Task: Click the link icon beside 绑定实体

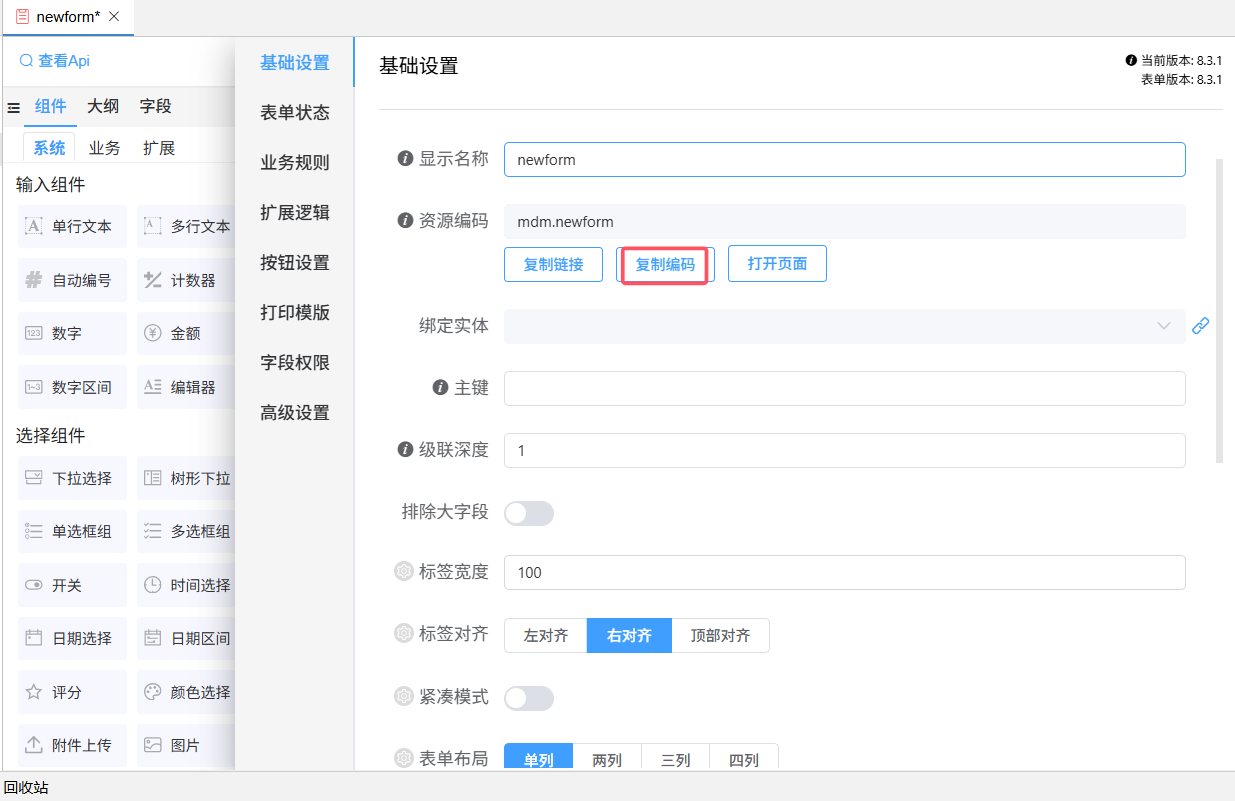Action: point(1200,326)
